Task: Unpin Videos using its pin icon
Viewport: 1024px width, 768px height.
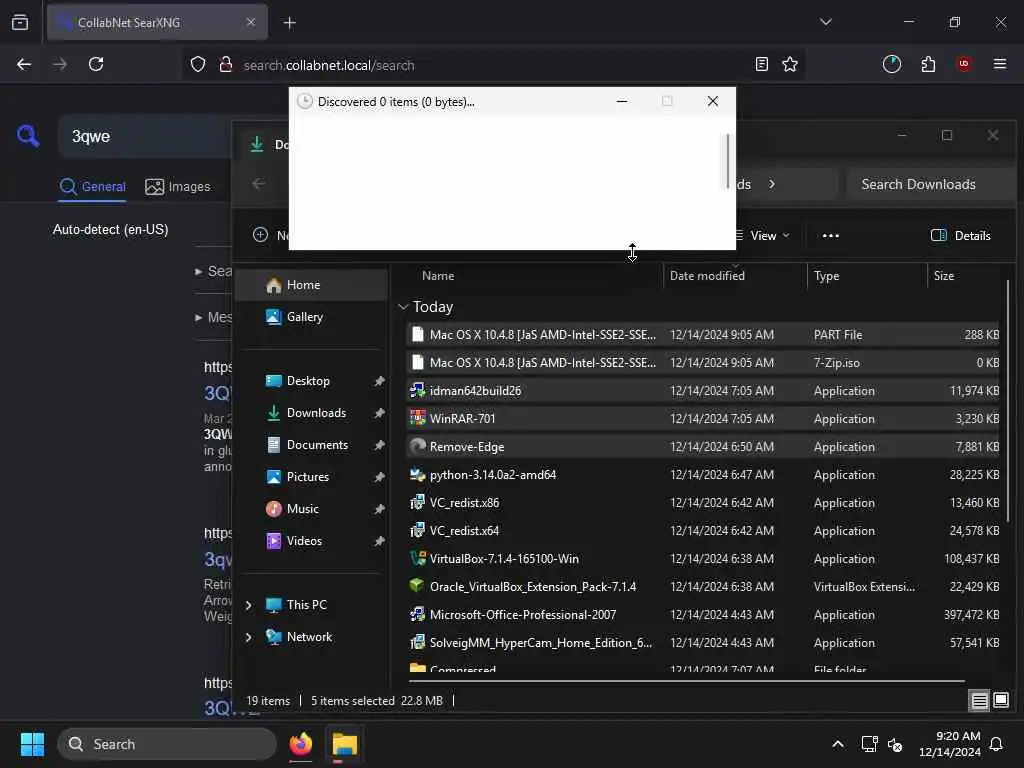Action: pyautogui.click(x=379, y=541)
